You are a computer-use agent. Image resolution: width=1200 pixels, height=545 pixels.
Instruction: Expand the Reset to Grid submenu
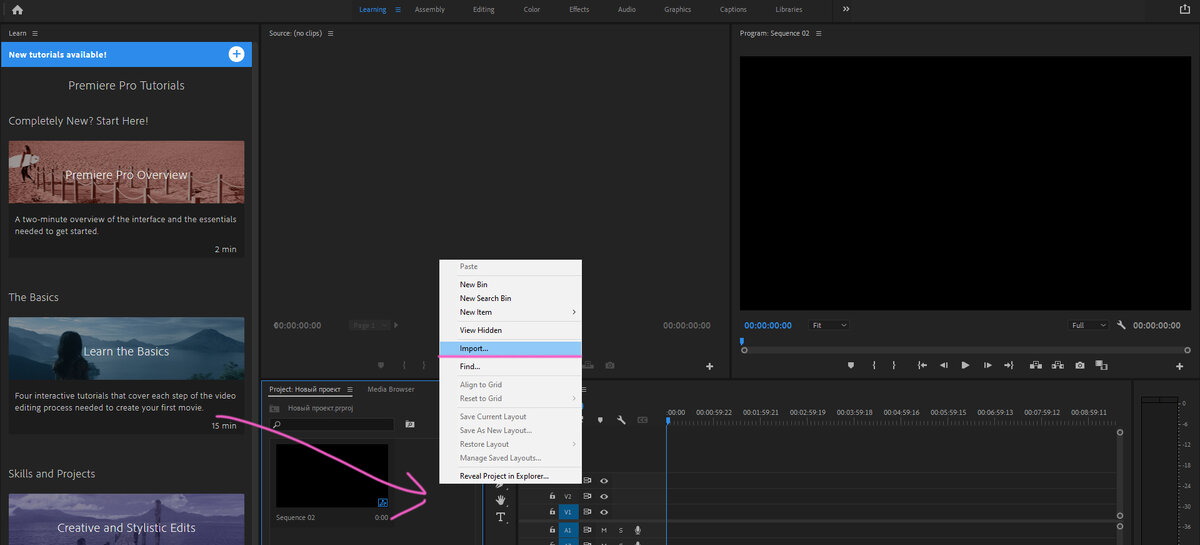[x=510, y=398]
